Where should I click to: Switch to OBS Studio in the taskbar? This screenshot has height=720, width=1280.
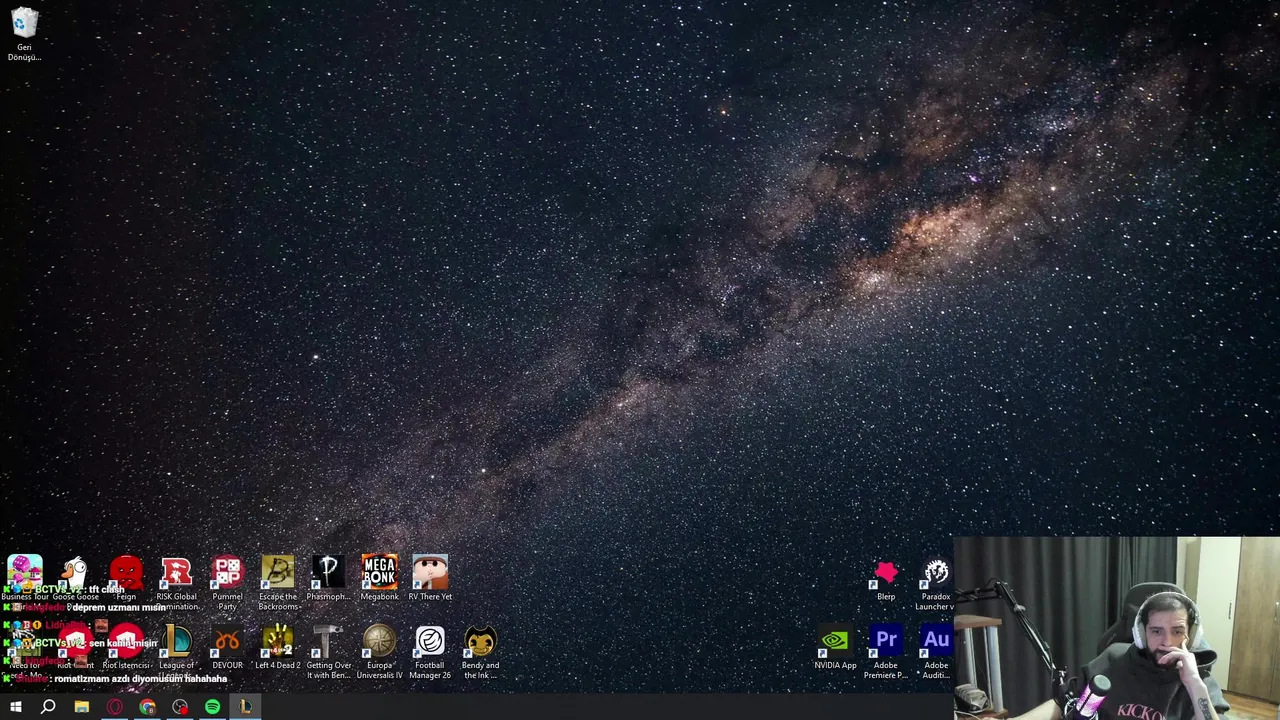(x=180, y=707)
